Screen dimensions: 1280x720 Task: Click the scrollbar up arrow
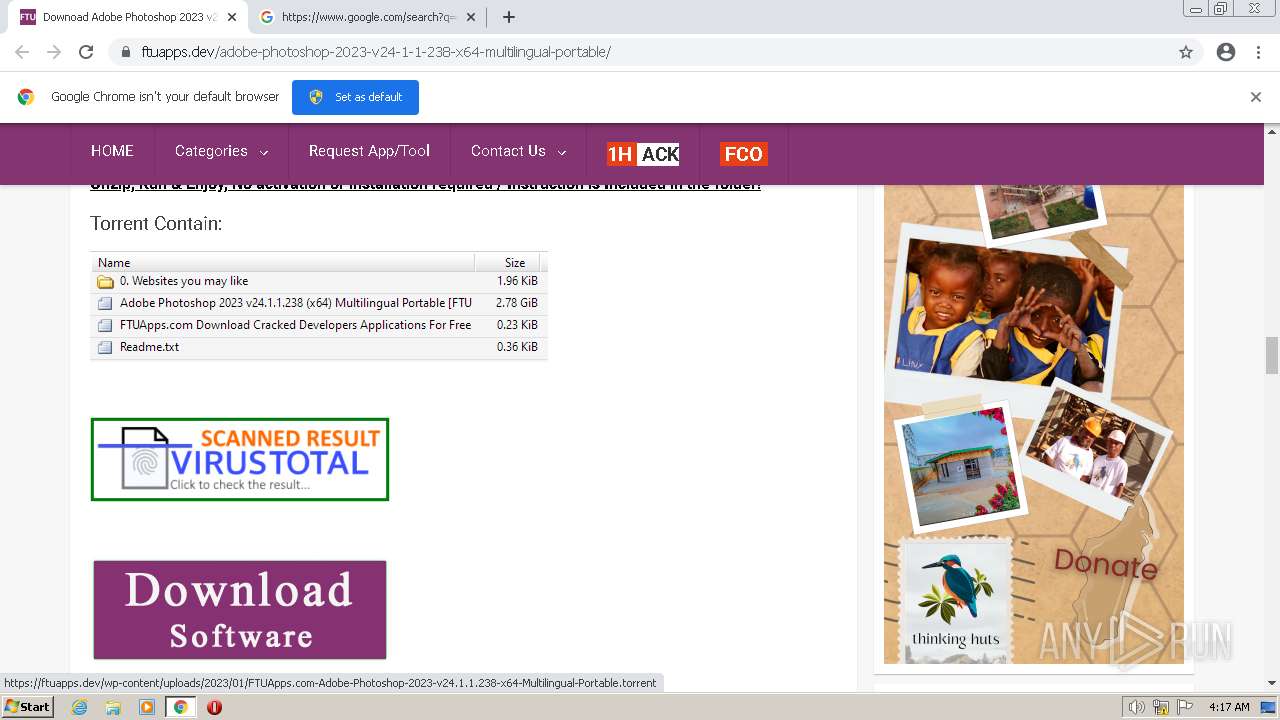coord(1272,131)
